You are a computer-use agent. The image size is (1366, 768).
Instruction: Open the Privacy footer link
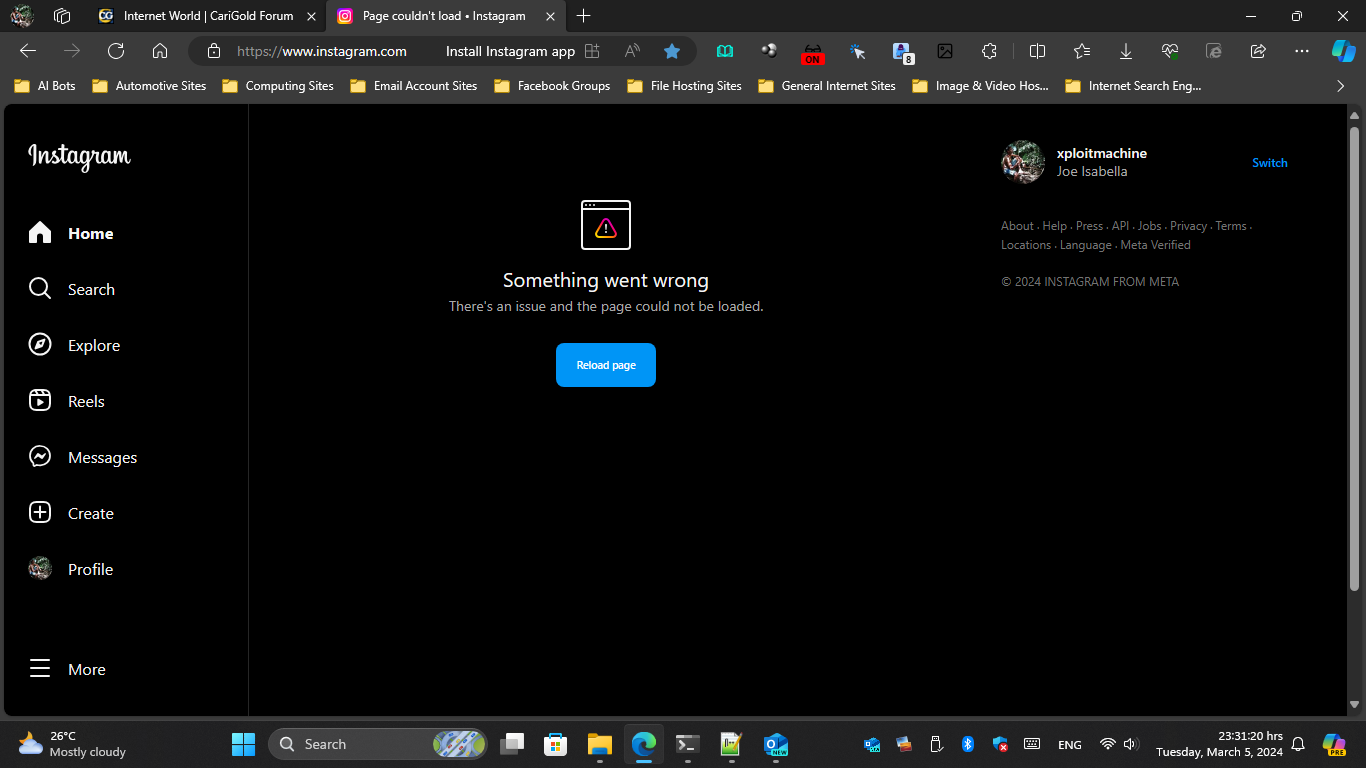[1189, 226]
